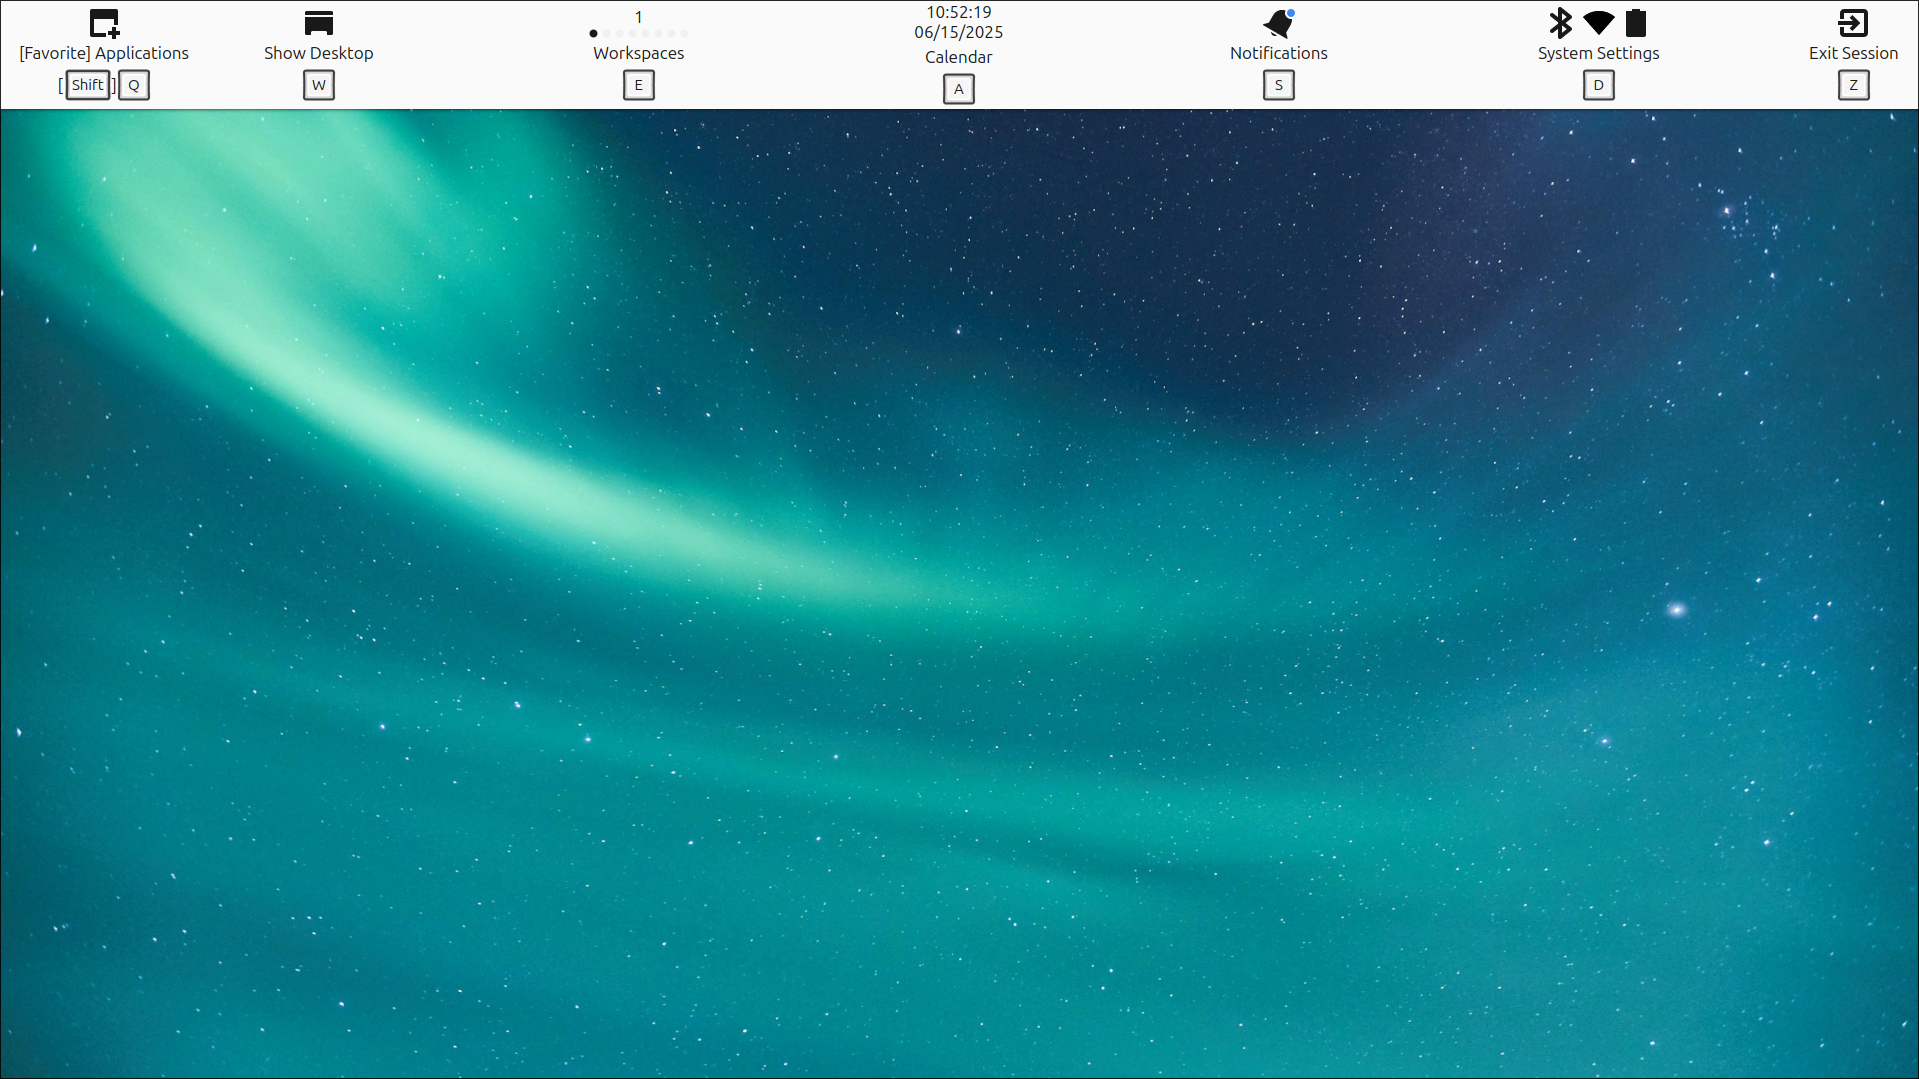Click the Show Desktop icon
The image size is (1919, 1079).
pos(318,23)
